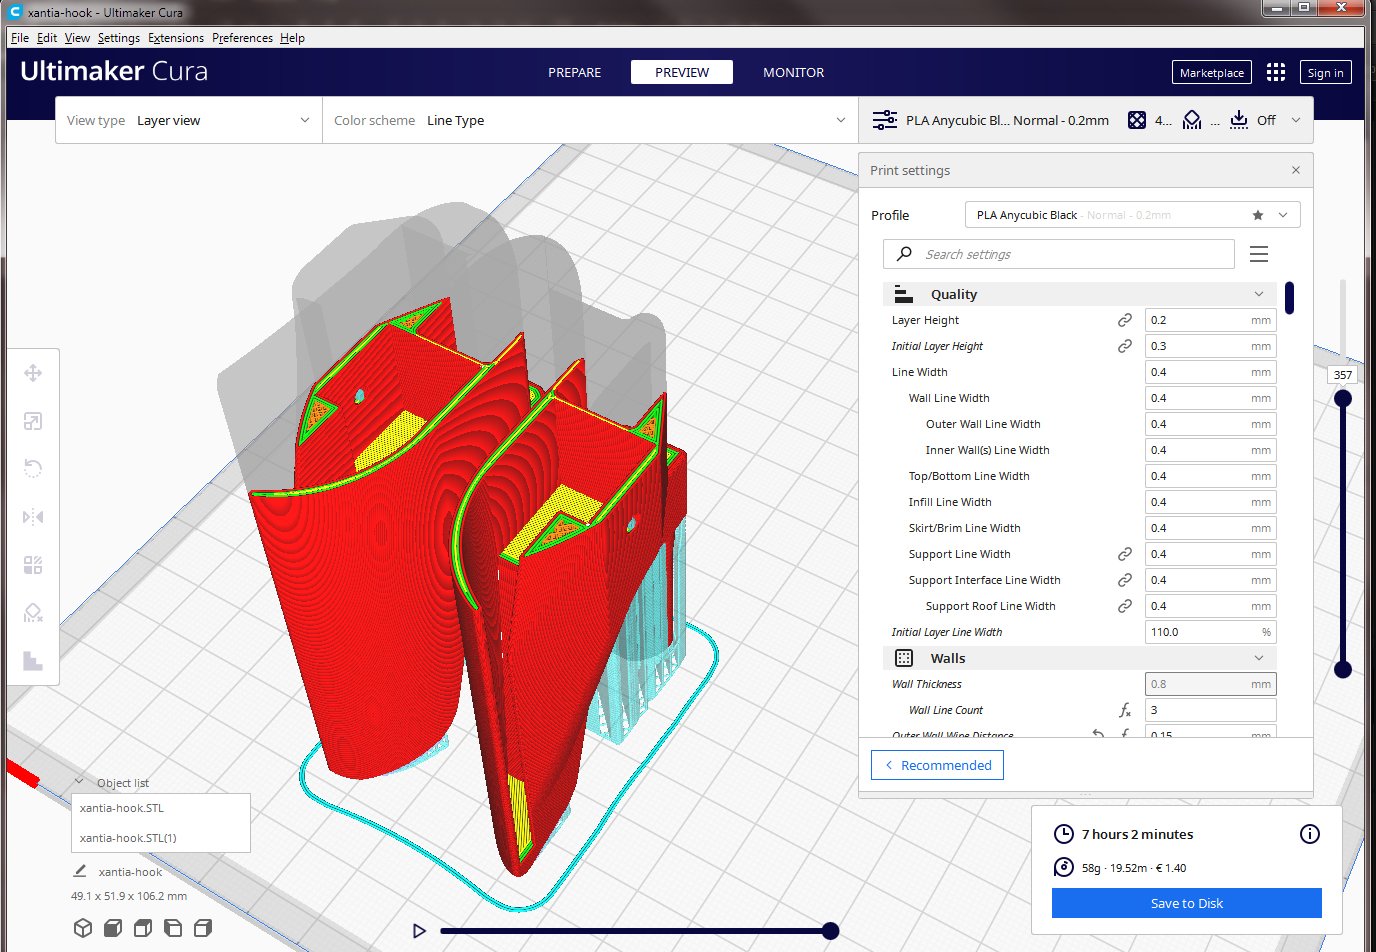Click the Recommended button

click(x=937, y=765)
